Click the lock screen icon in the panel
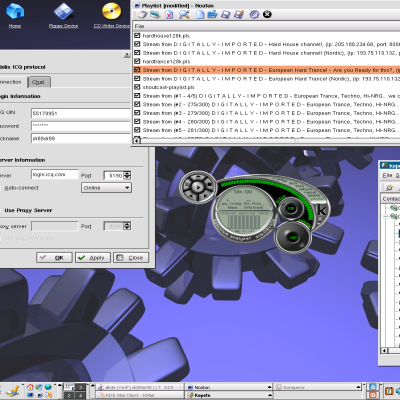 click(373, 387)
